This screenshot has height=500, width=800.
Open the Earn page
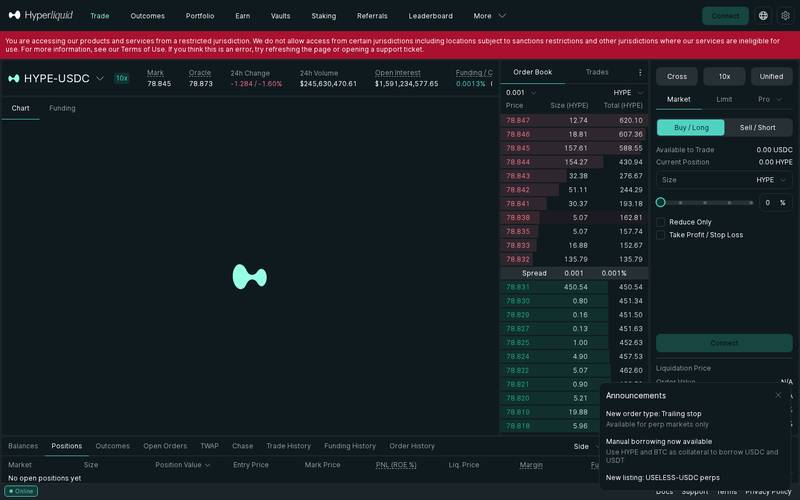pyautogui.click(x=242, y=16)
